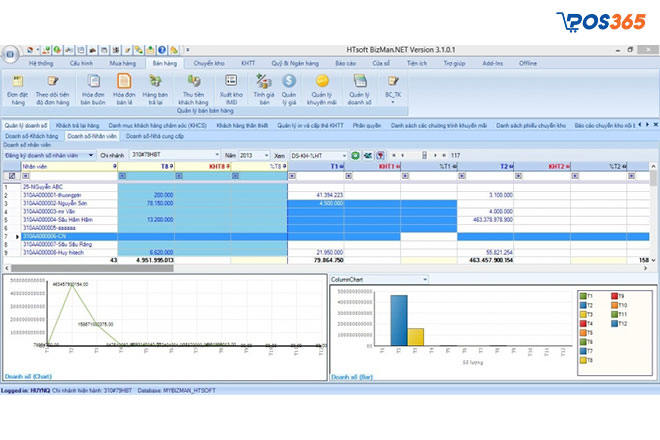The height and width of the screenshot is (440, 660).
Task: Click the T1 blue legend swatch
Action: point(585,296)
